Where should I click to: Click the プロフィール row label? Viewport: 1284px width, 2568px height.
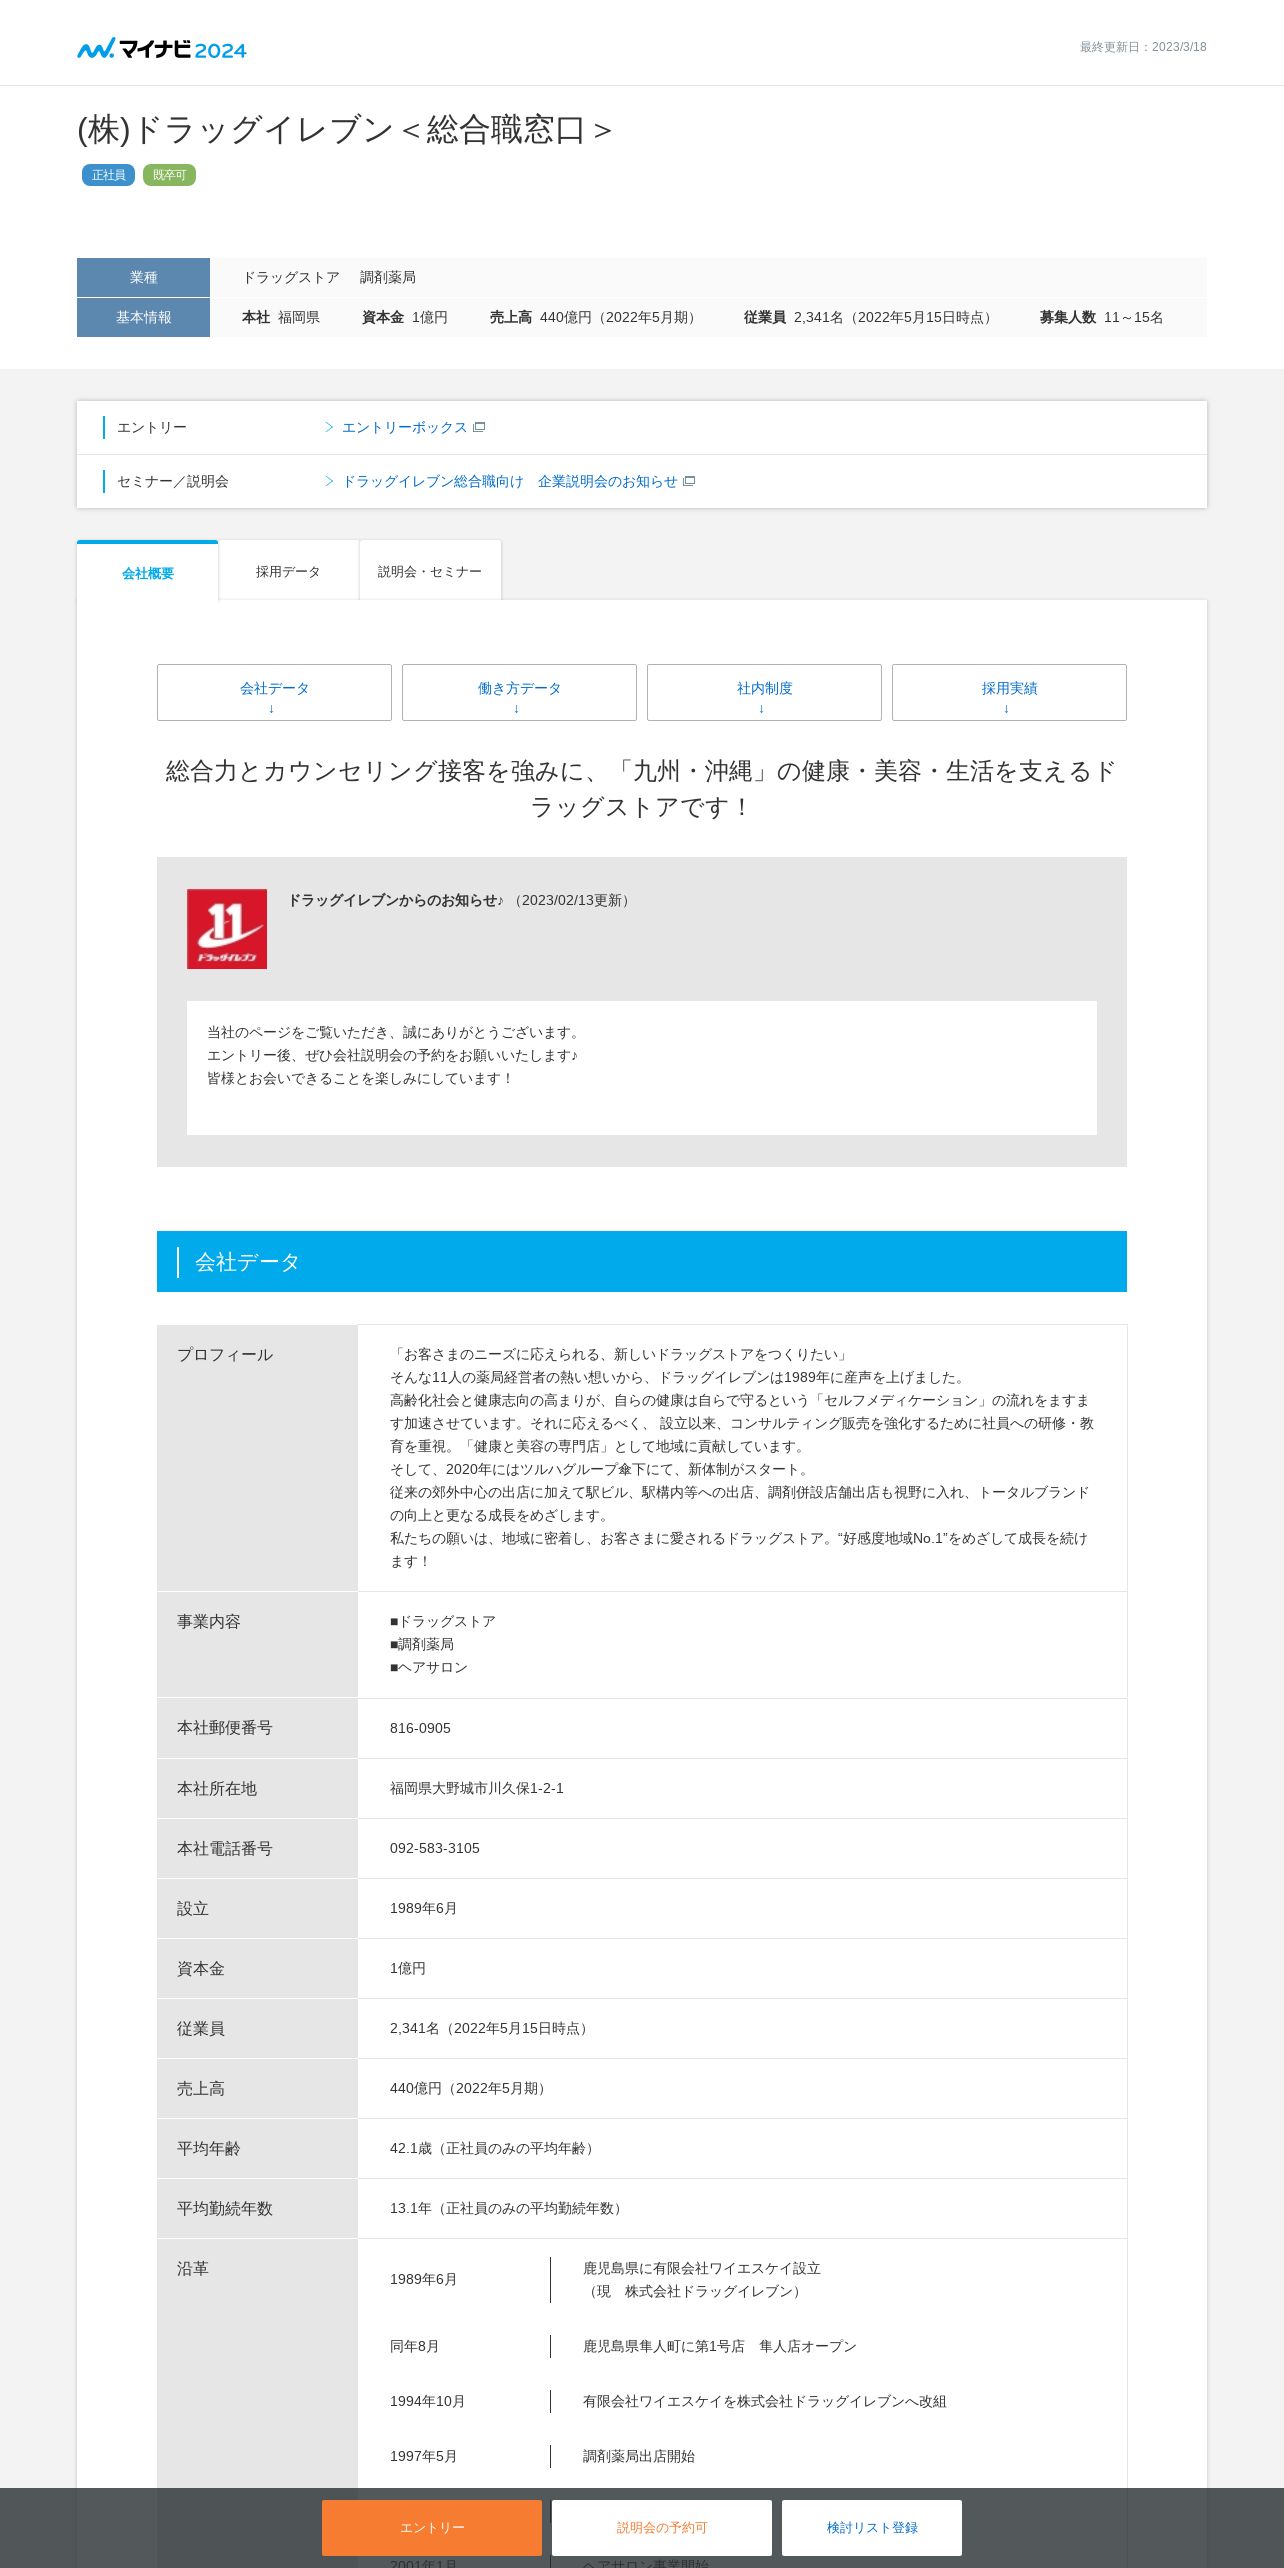pyautogui.click(x=225, y=1354)
